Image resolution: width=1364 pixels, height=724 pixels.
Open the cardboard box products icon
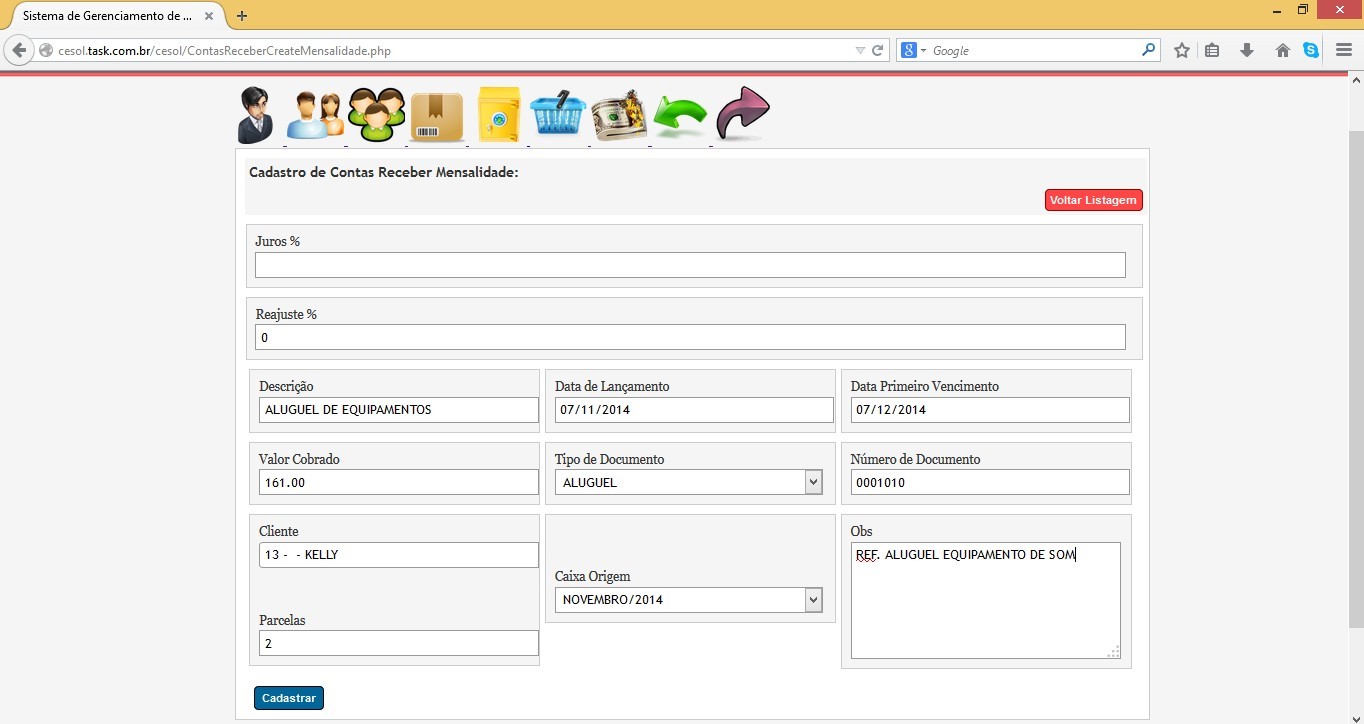tap(437, 117)
